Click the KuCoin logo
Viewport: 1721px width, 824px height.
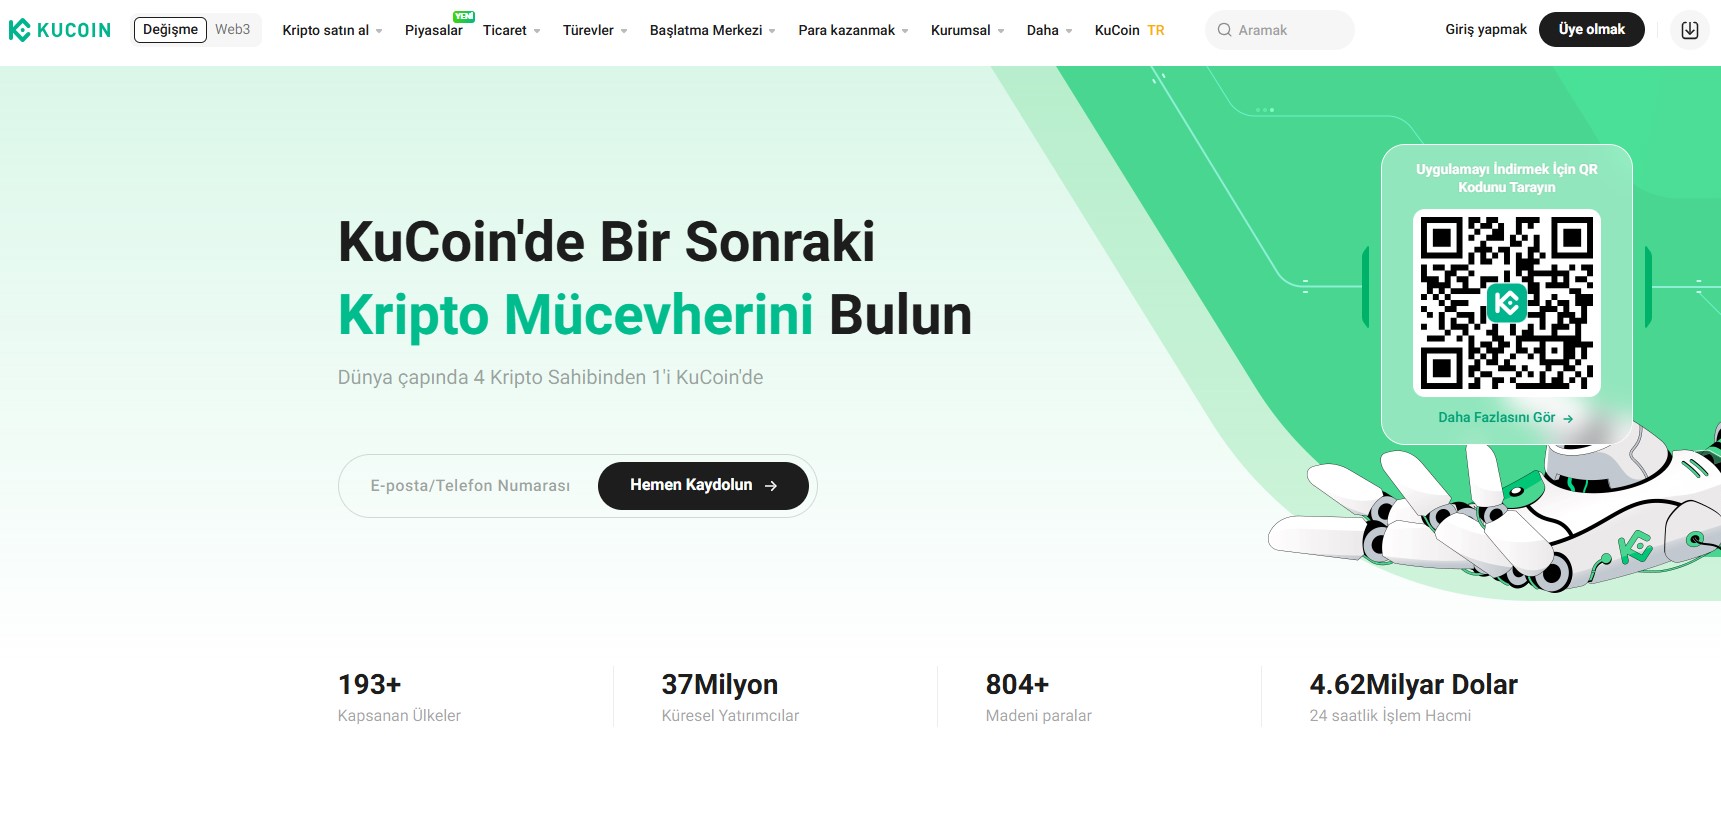point(60,30)
